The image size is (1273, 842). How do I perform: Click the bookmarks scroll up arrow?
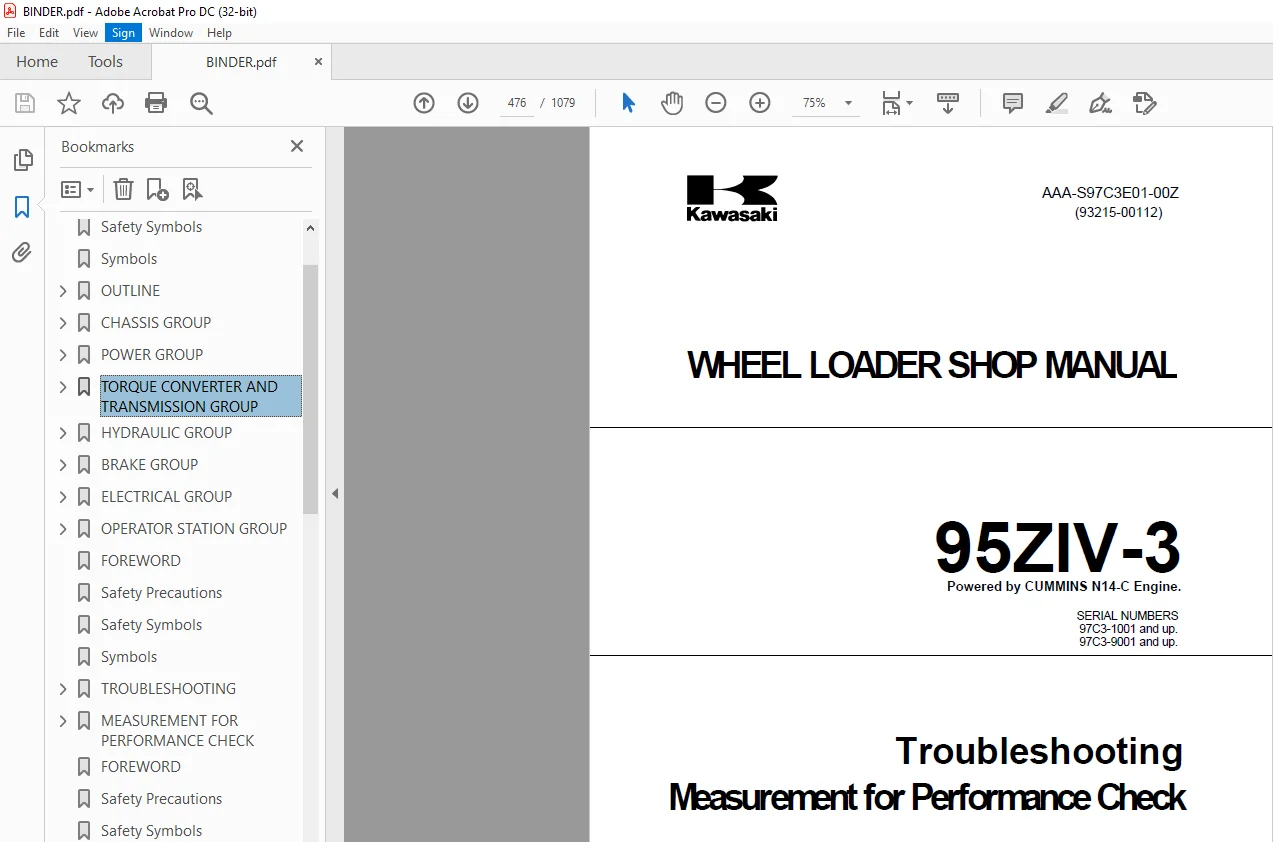(x=310, y=228)
